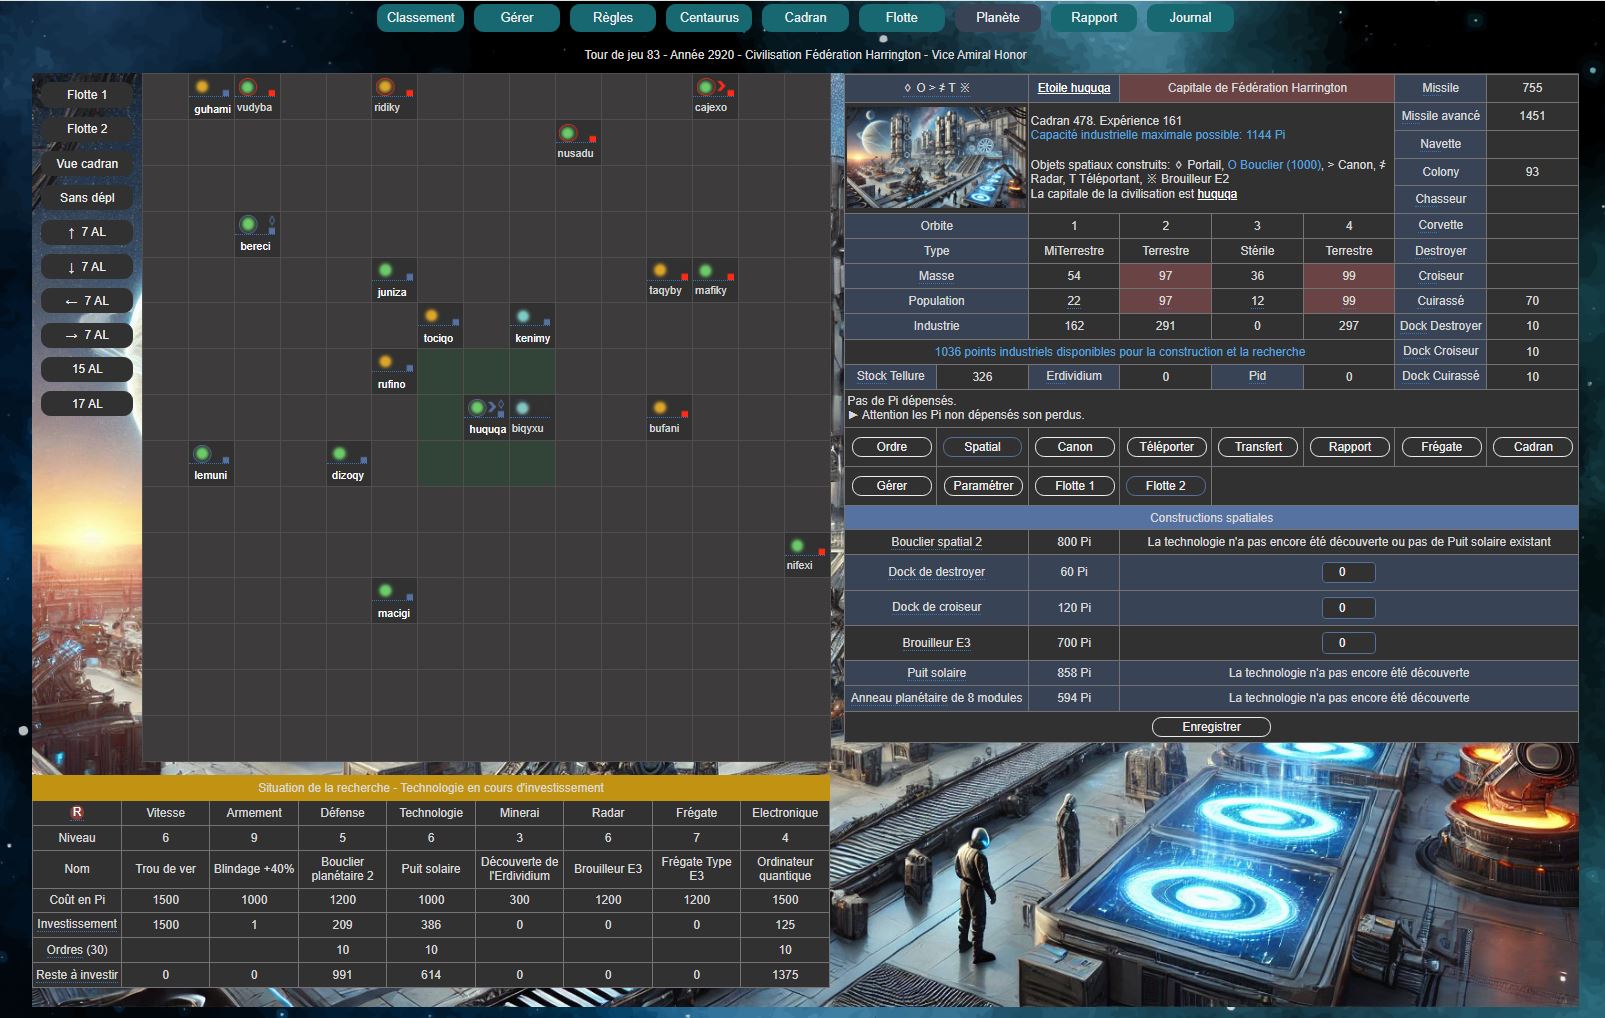Screen dimensions: 1605x1018
Task: Open the Centaurus menu
Action: point(709,18)
